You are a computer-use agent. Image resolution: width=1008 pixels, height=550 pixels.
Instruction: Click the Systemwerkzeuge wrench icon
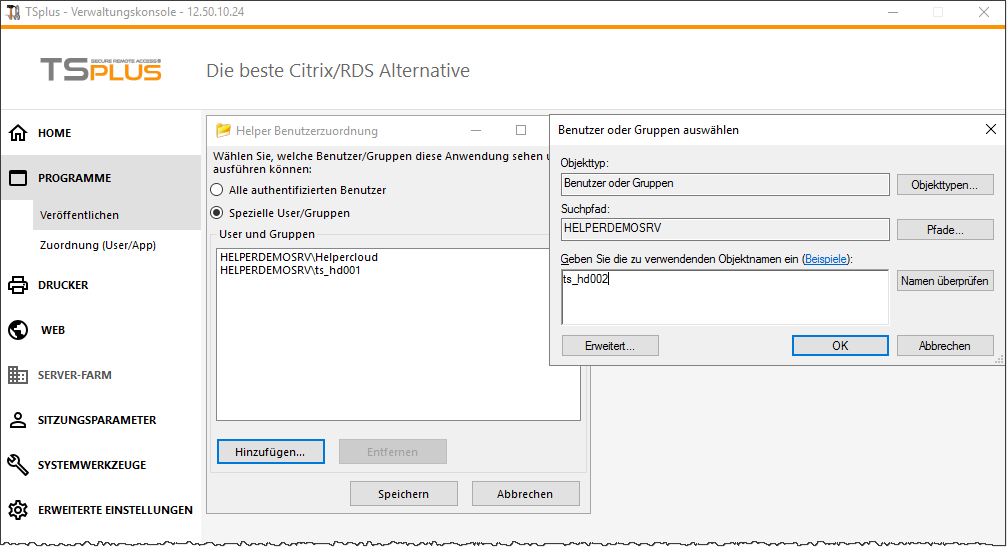(x=17, y=465)
